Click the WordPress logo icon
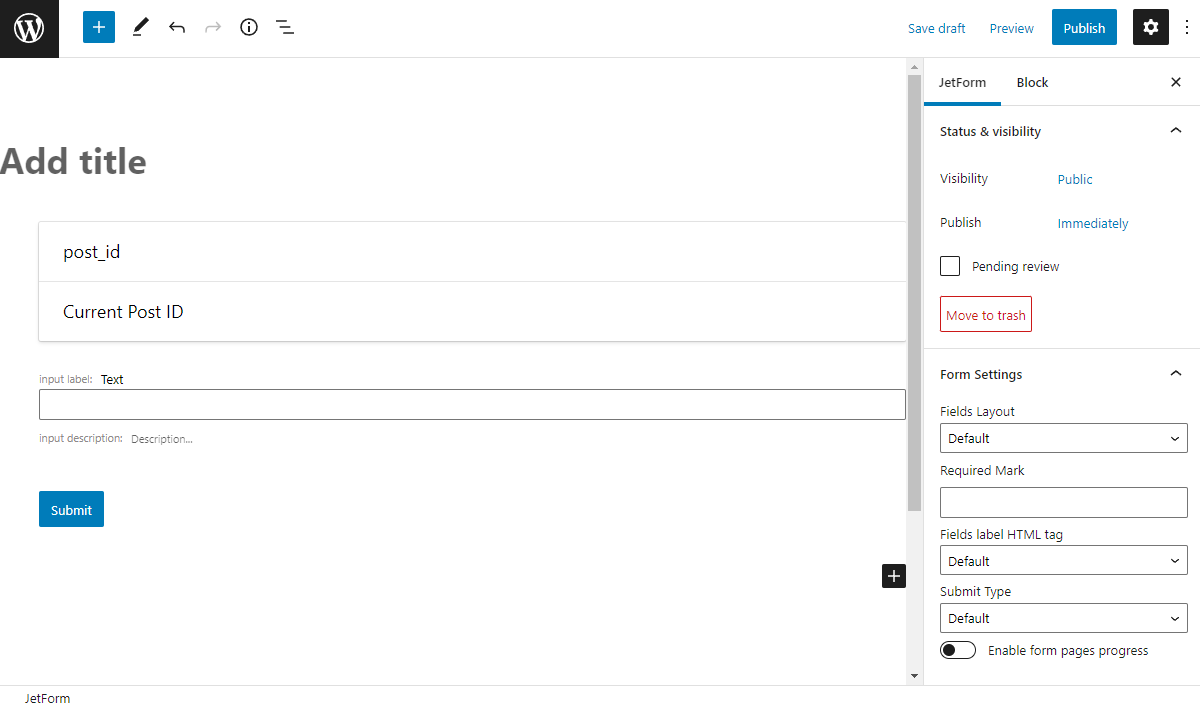 [28, 27]
